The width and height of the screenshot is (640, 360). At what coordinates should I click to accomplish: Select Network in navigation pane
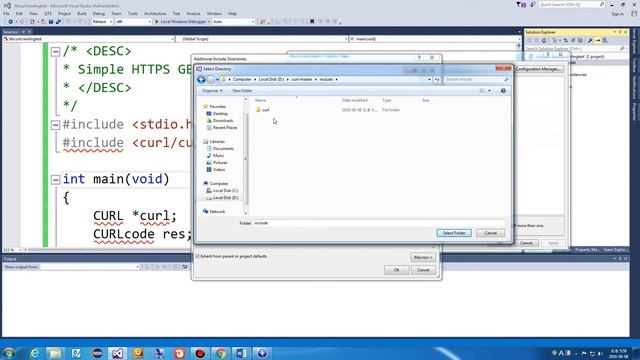point(214,211)
